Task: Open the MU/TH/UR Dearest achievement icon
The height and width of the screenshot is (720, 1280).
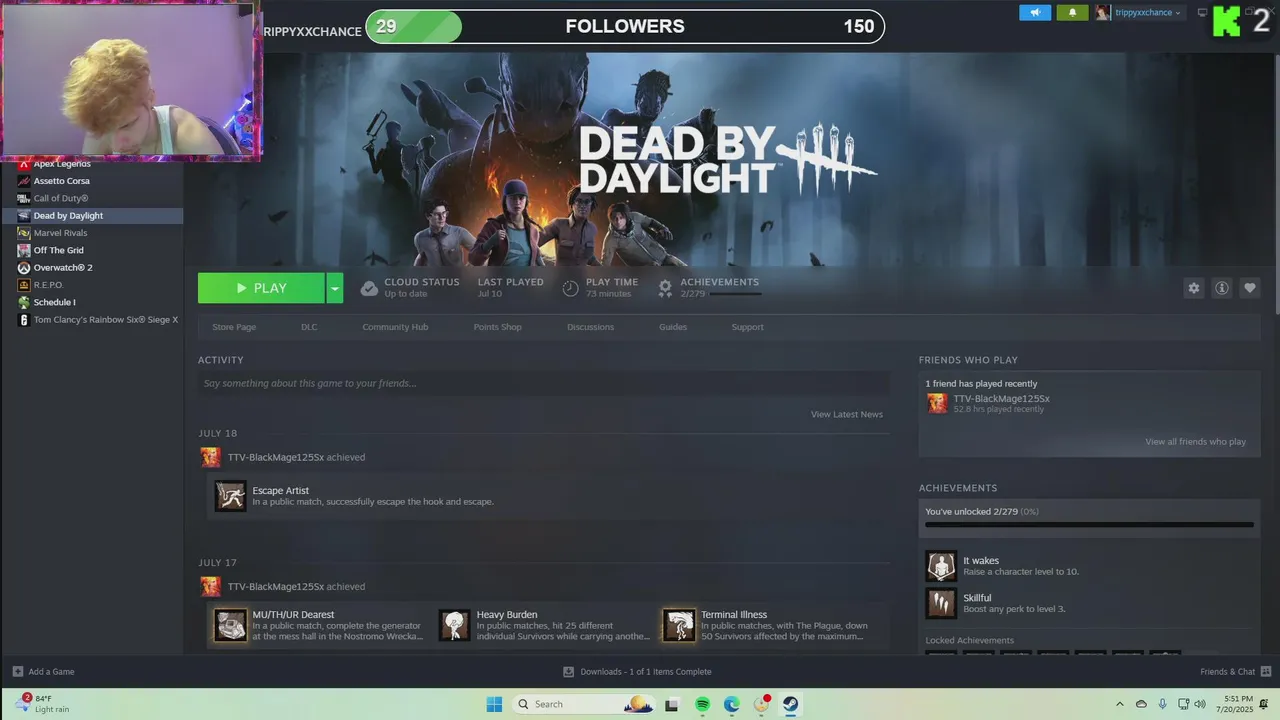Action: click(x=231, y=625)
